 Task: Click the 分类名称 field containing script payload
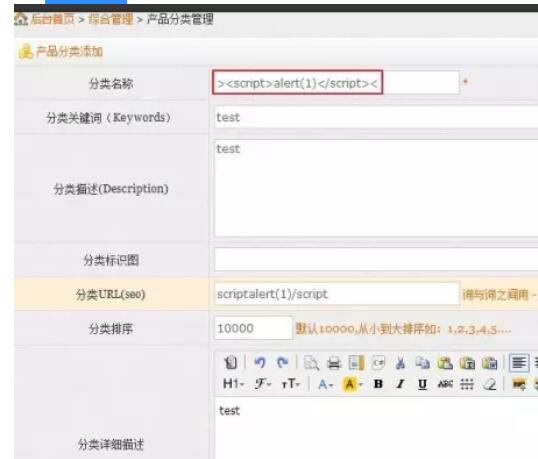tap(336, 83)
